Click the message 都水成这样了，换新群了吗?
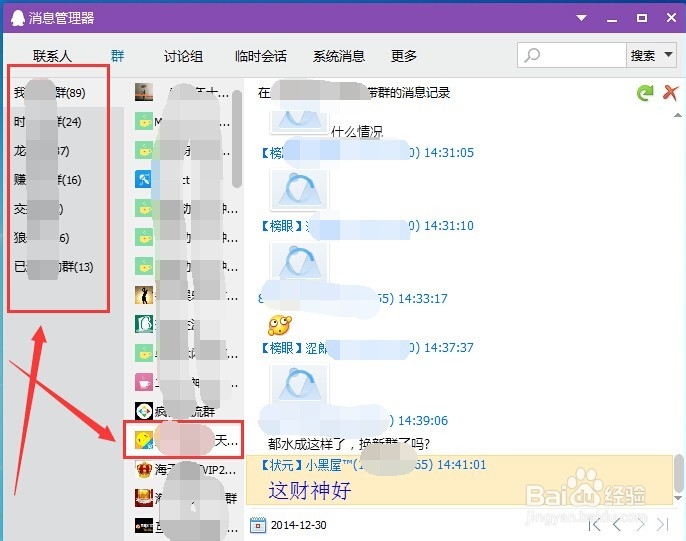 click(349, 444)
